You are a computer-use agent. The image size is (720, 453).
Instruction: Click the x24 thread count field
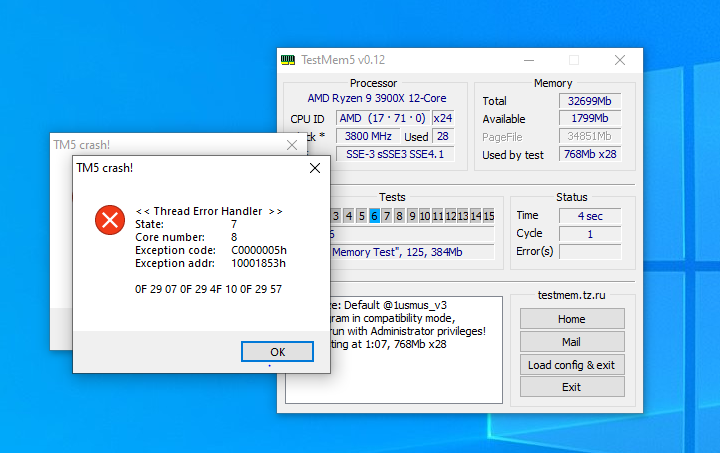point(443,118)
